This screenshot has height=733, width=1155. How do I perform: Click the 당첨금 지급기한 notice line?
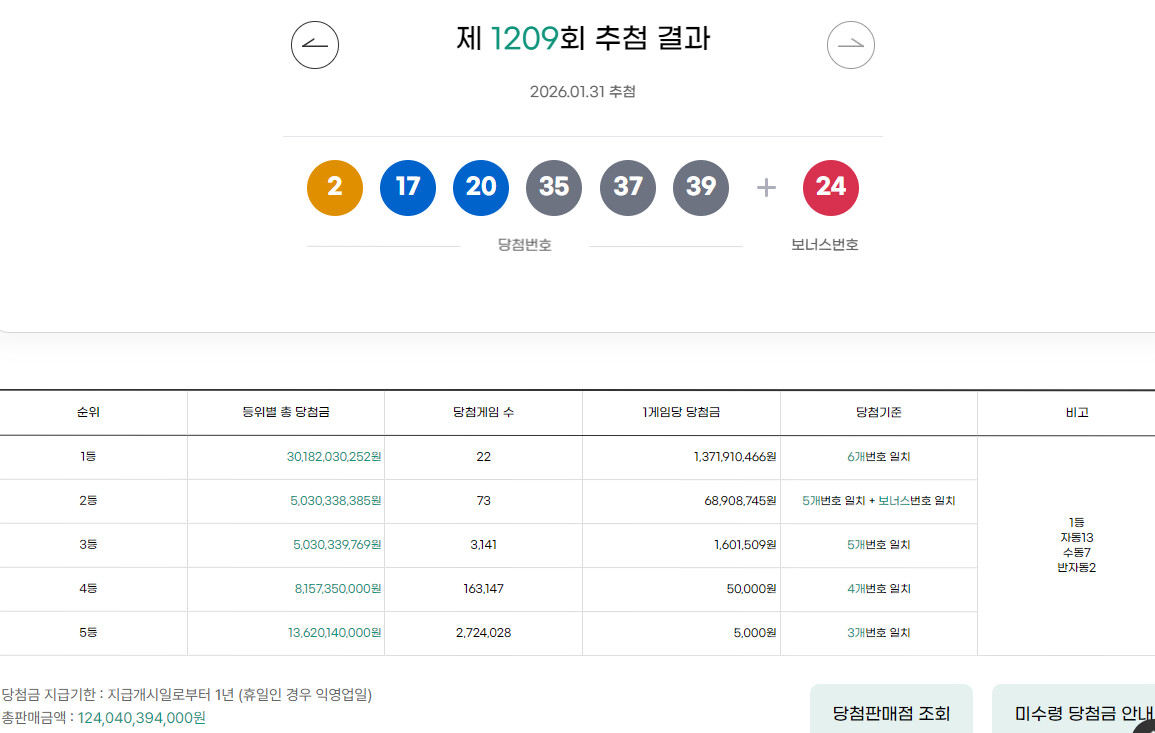(186, 695)
